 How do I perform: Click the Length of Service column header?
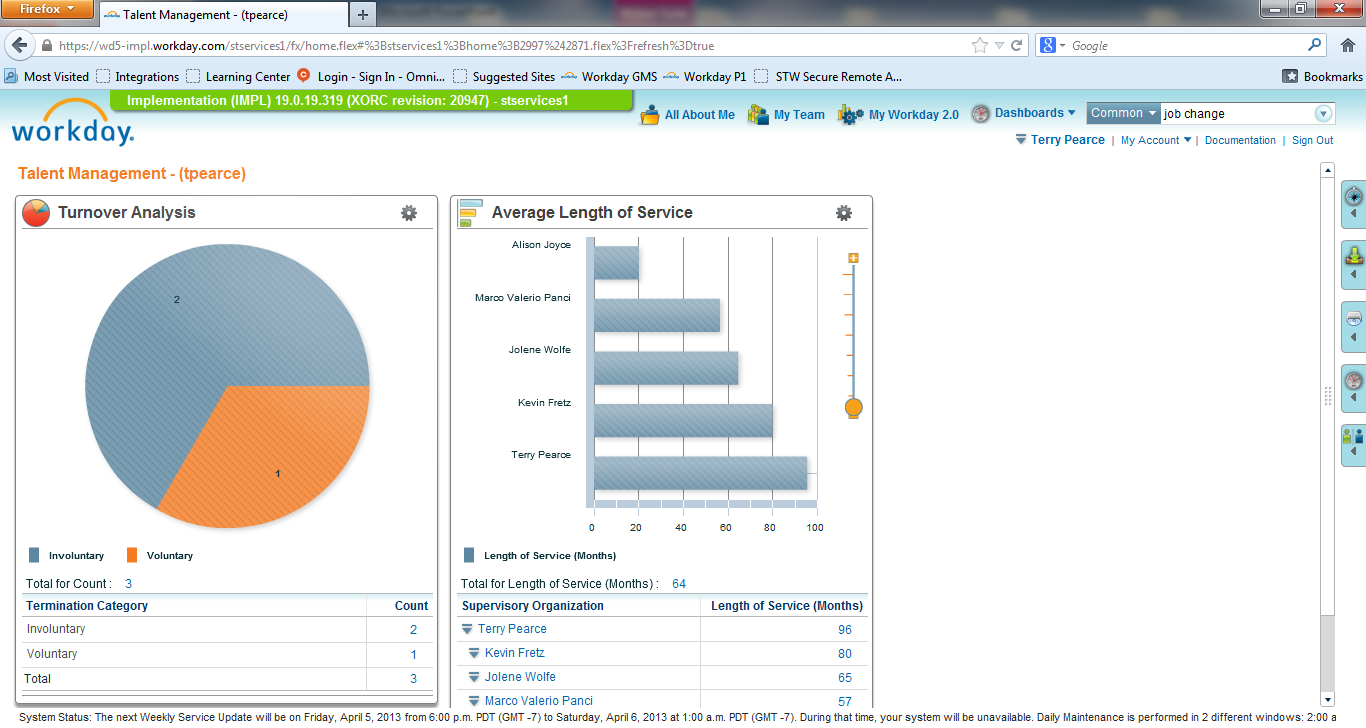coord(786,605)
